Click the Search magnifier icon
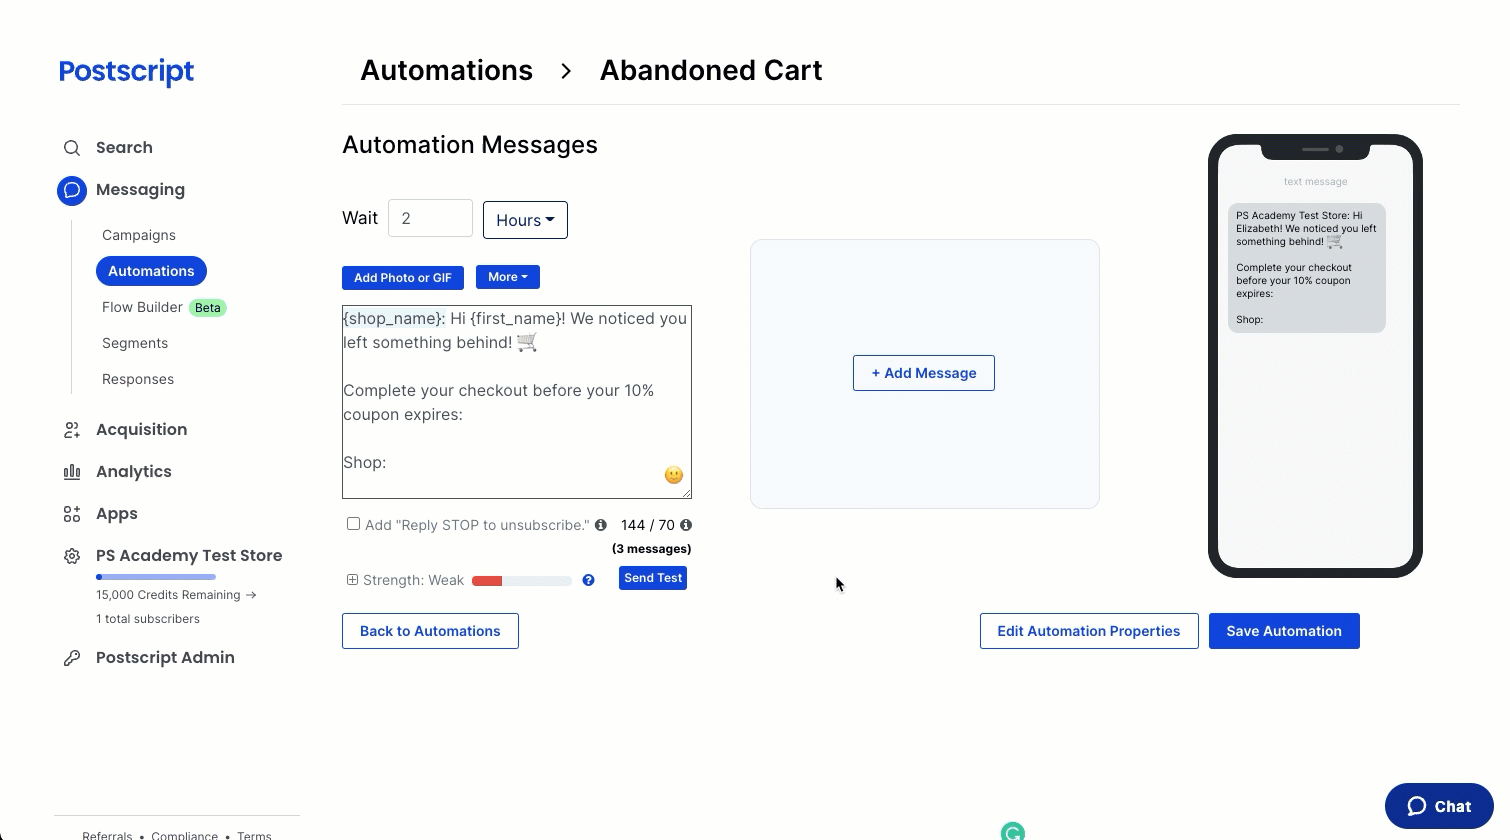 pyautogui.click(x=72, y=148)
